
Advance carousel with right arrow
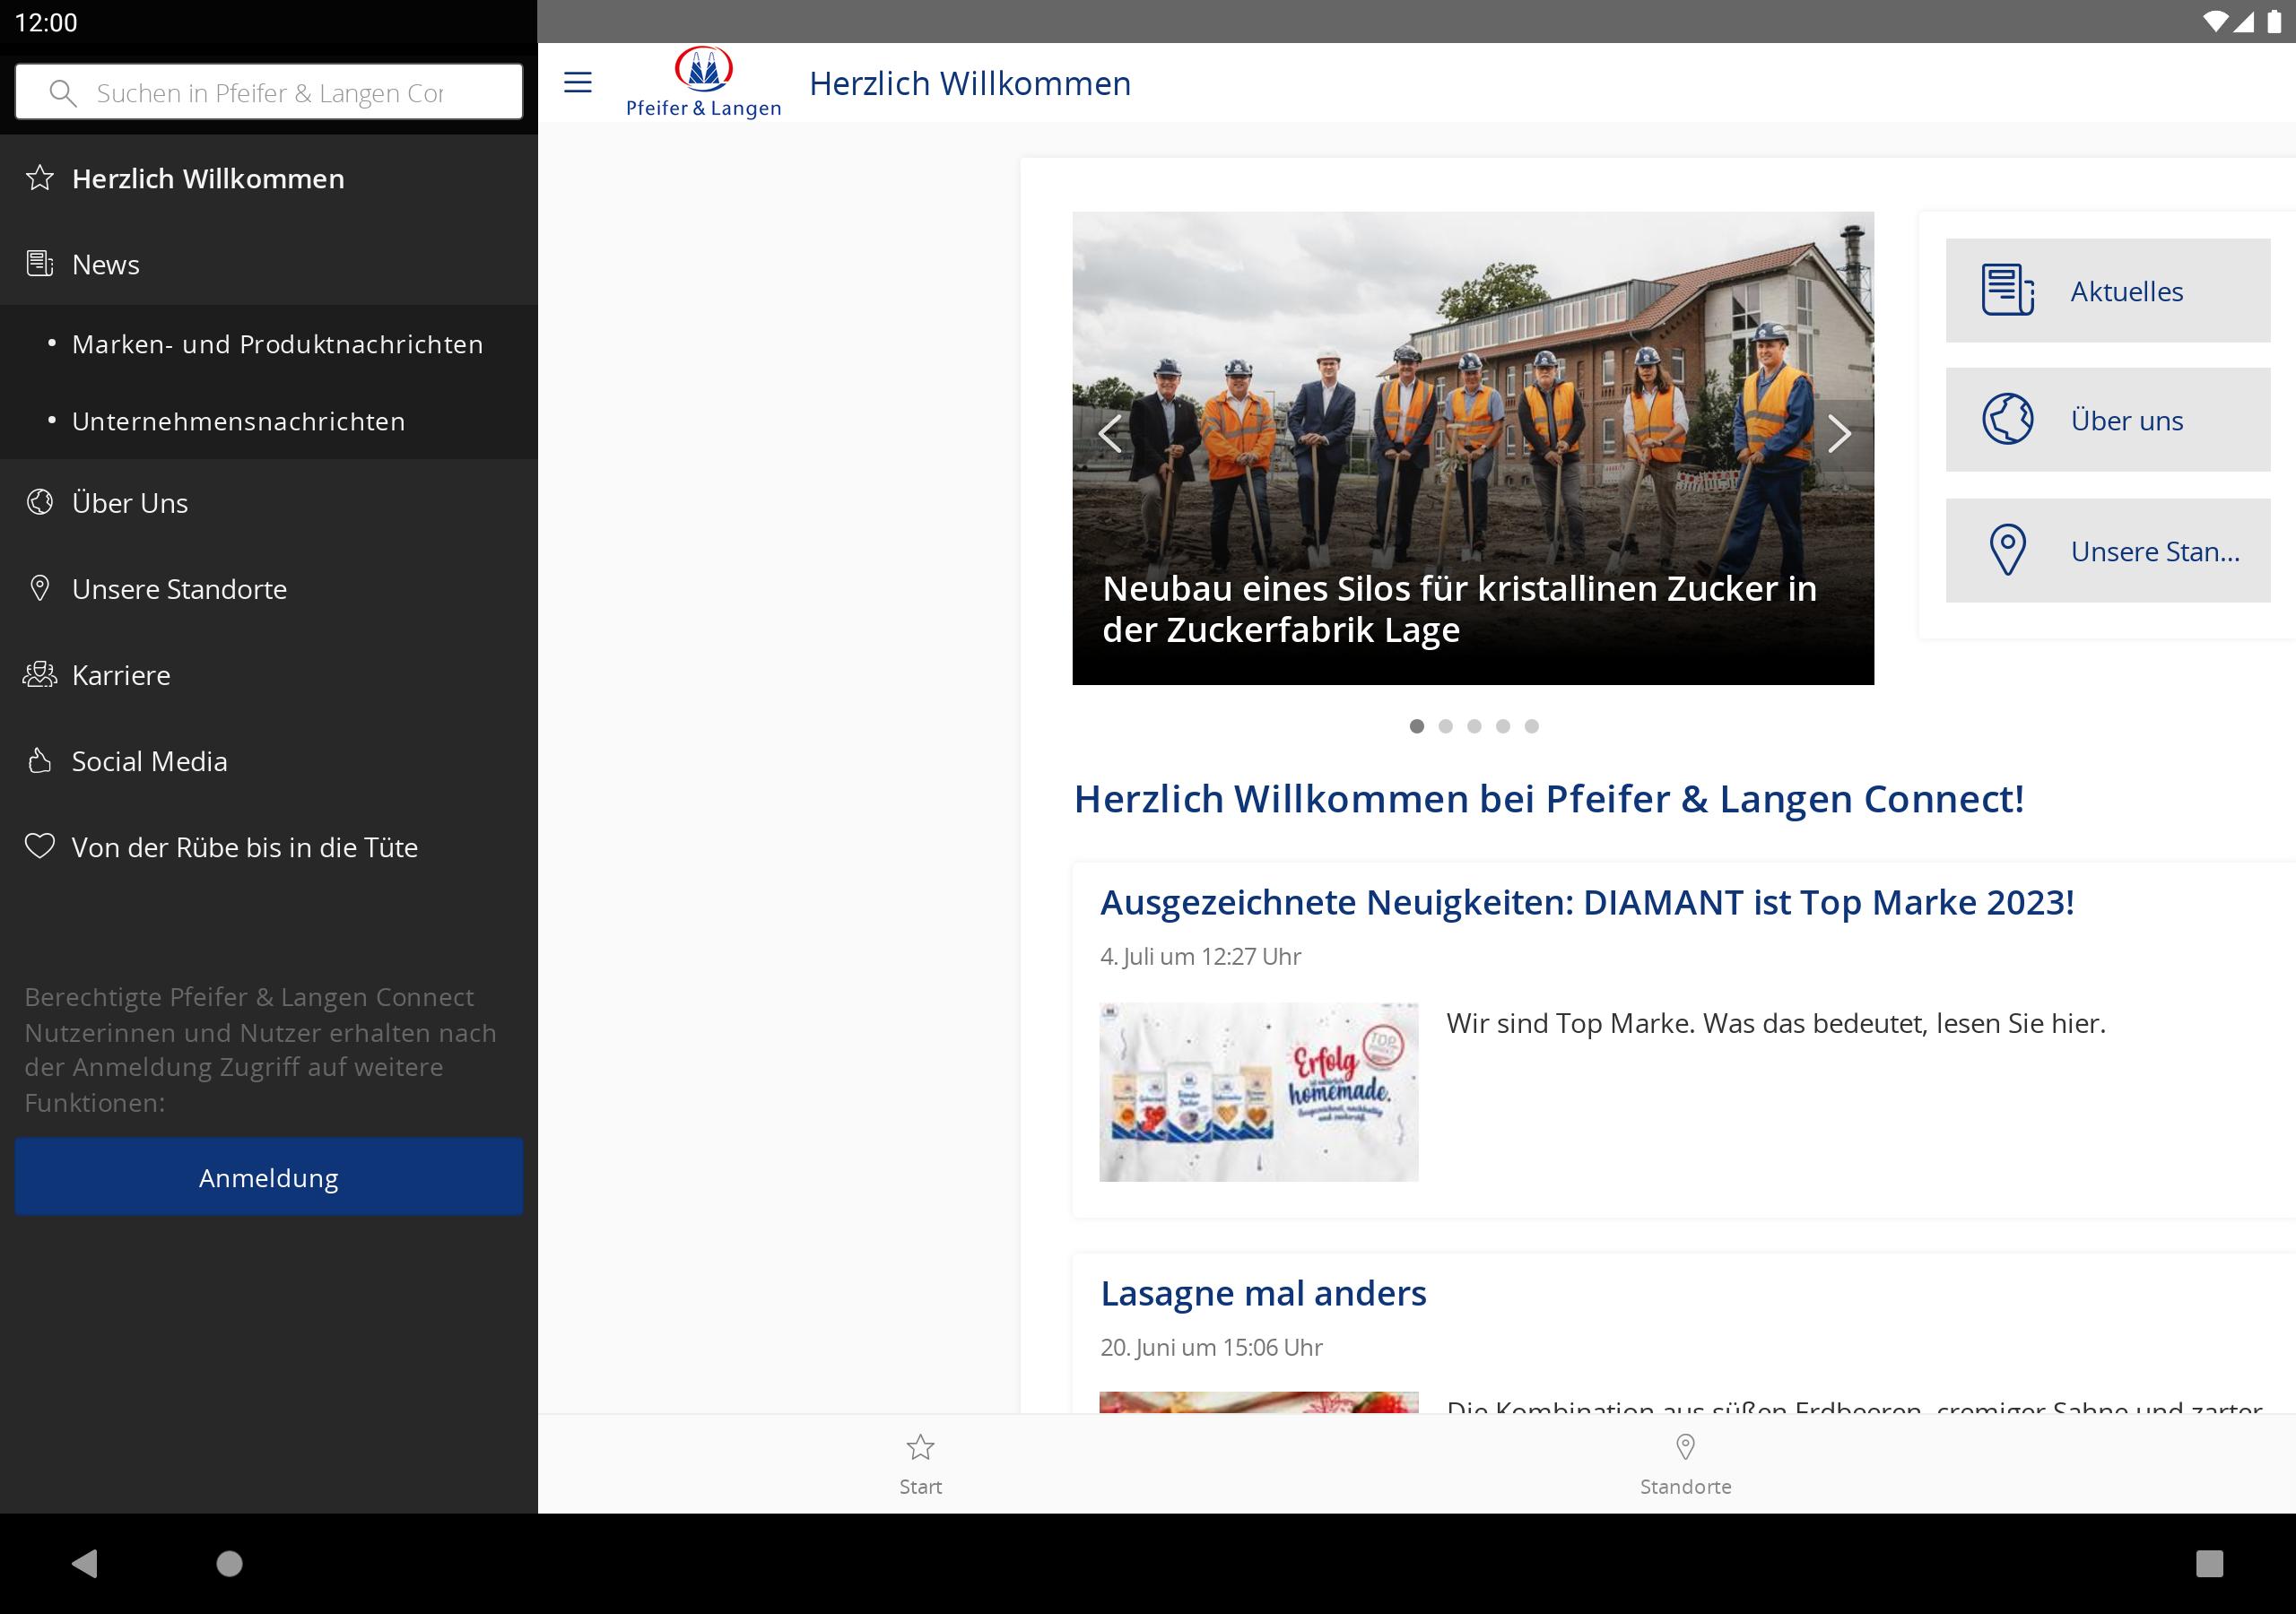tap(1839, 433)
